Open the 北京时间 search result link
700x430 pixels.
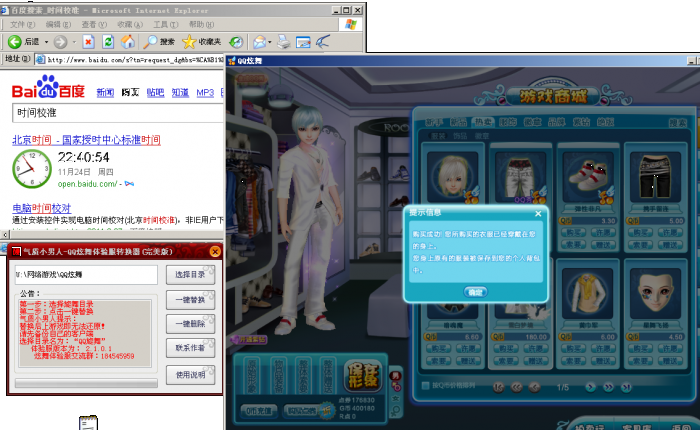[86, 140]
